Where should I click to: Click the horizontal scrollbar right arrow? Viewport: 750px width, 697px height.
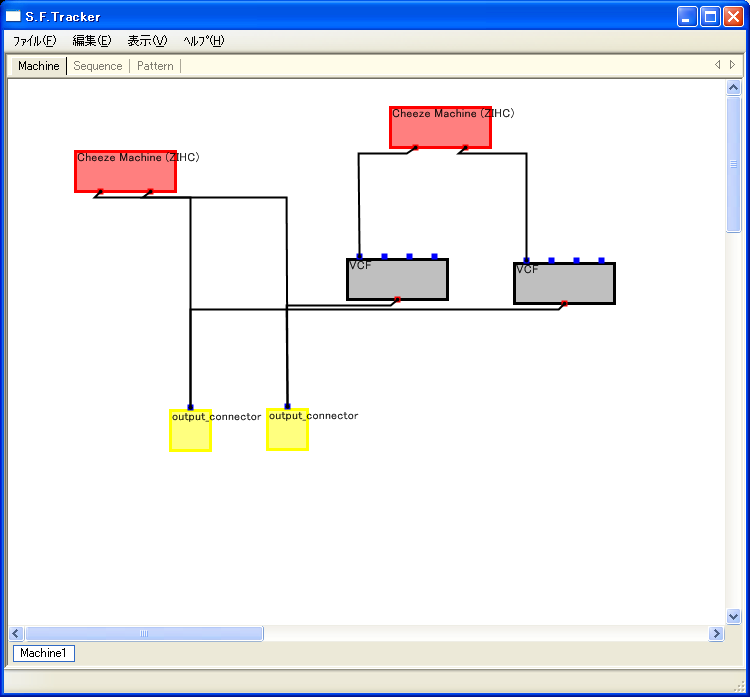[716, 633]
